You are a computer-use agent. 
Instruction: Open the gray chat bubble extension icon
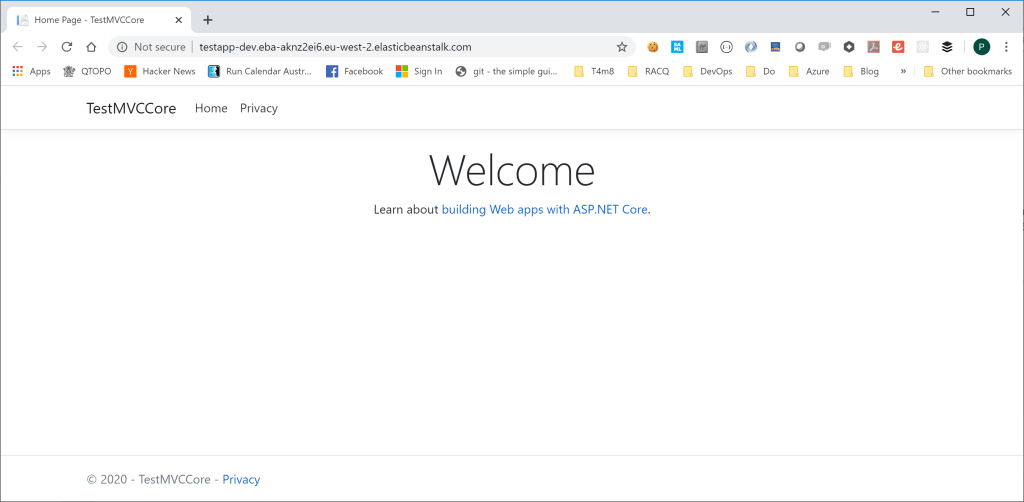(824, 47)
